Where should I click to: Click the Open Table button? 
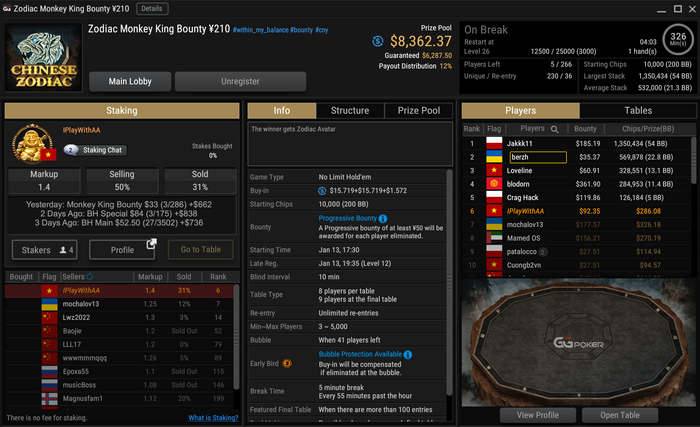pos(620,415)
